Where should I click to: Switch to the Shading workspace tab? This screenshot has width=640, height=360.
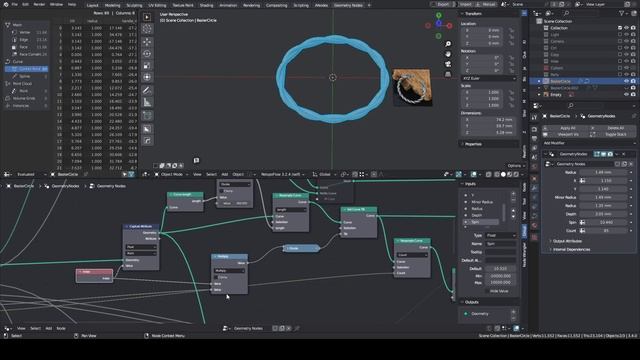(207, 5)
